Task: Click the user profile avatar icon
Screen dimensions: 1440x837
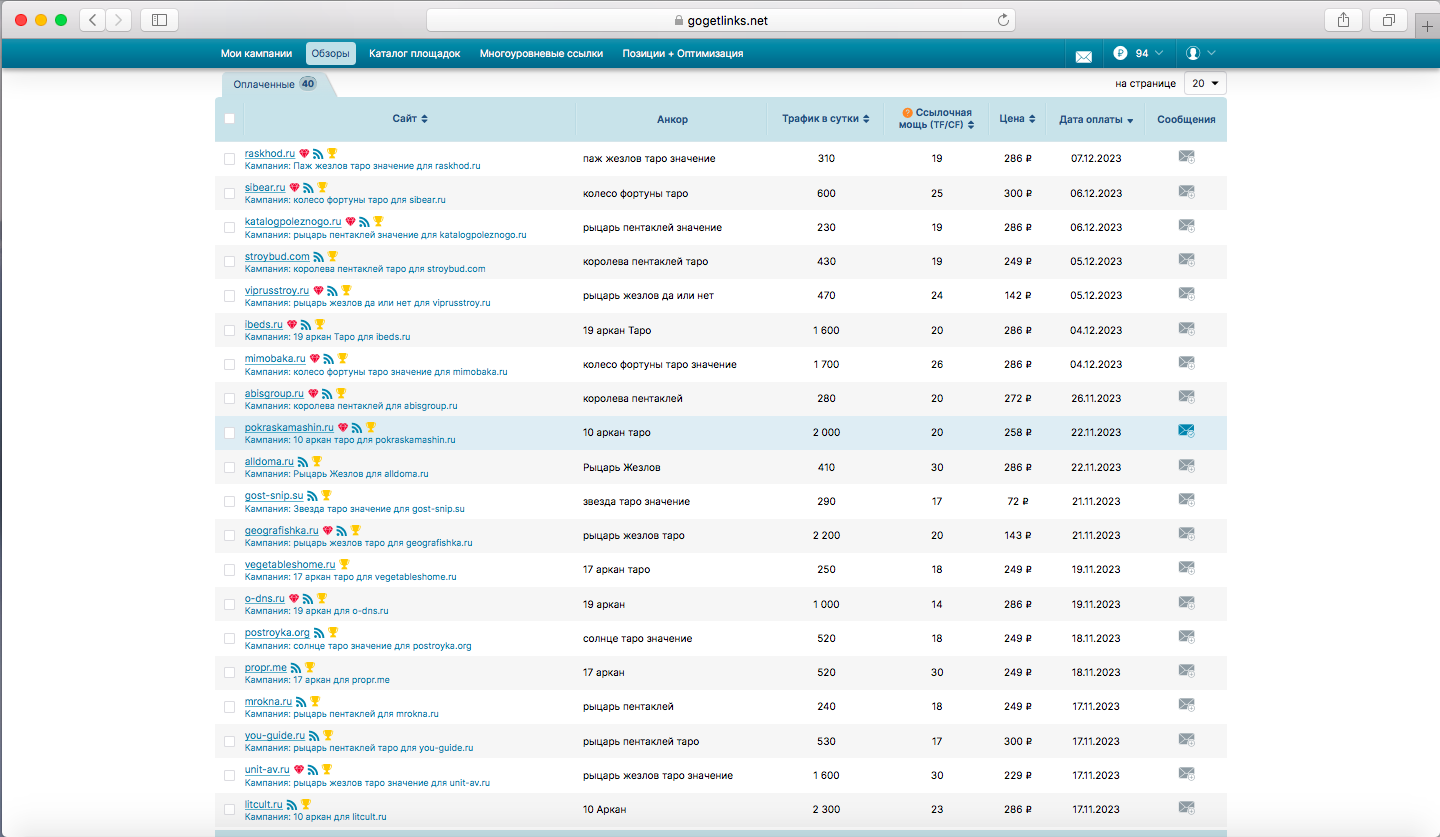Action: pos(1193,53)
